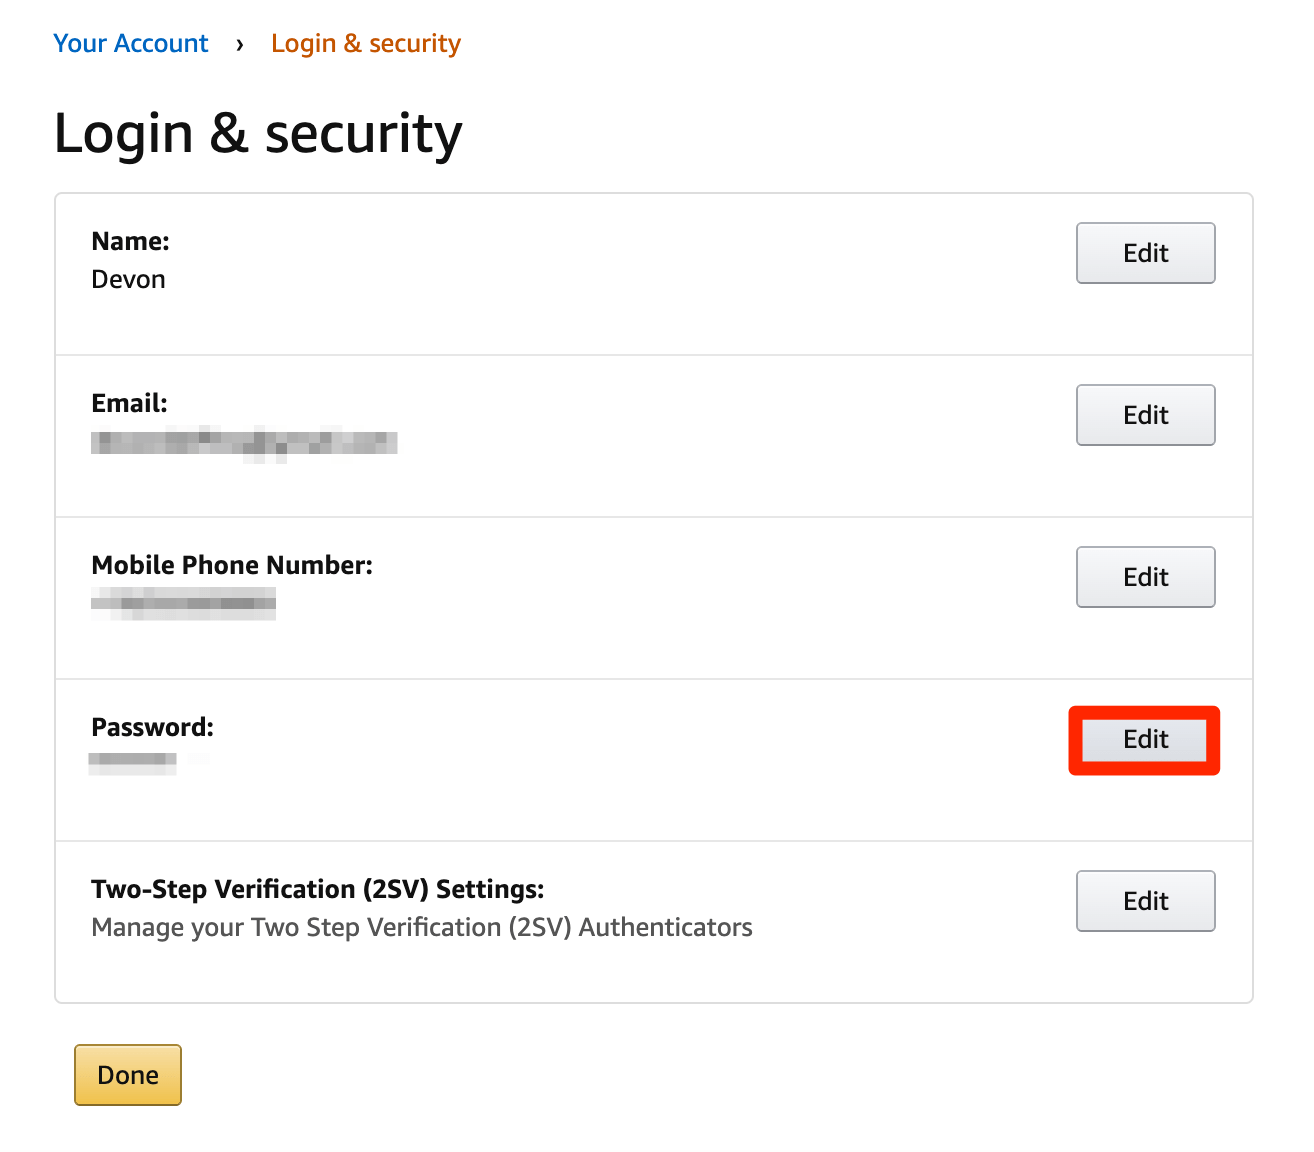1314x1152 pixels.
Task: Click the breadcrumb separator chevron
Action: click(240, 45)
